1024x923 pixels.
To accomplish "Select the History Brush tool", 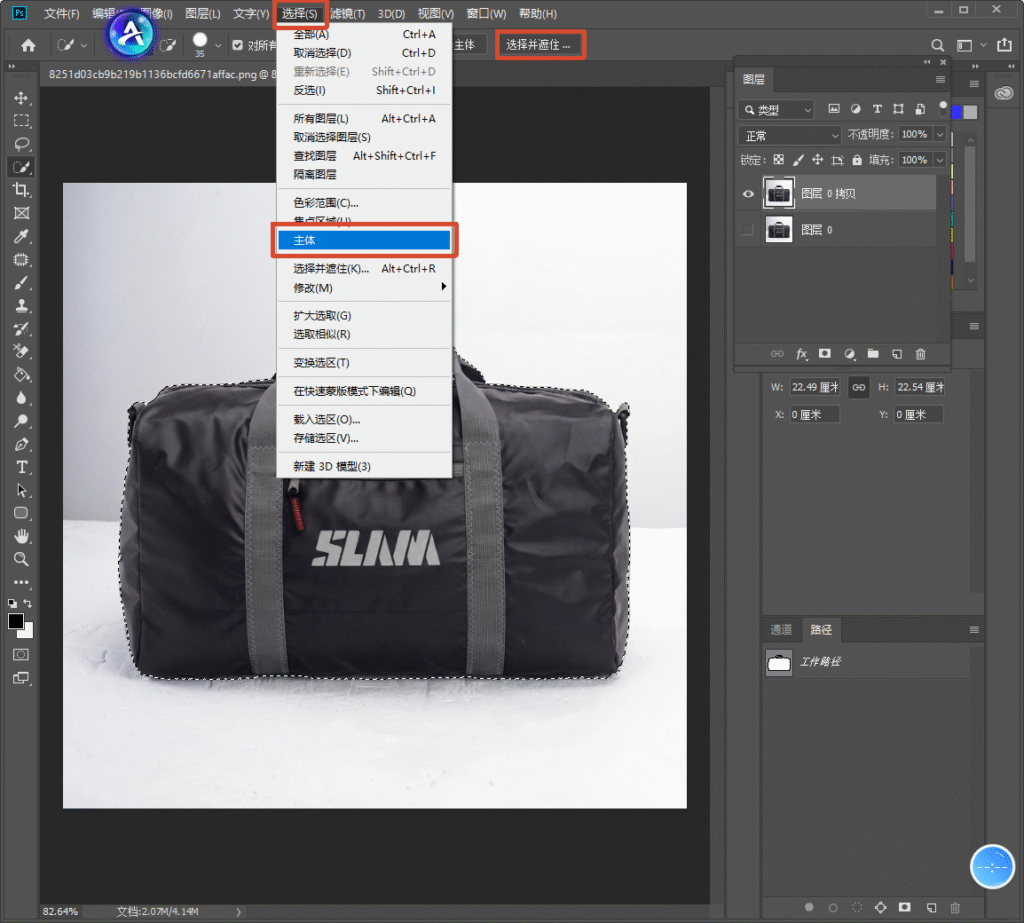I will 21,329.
